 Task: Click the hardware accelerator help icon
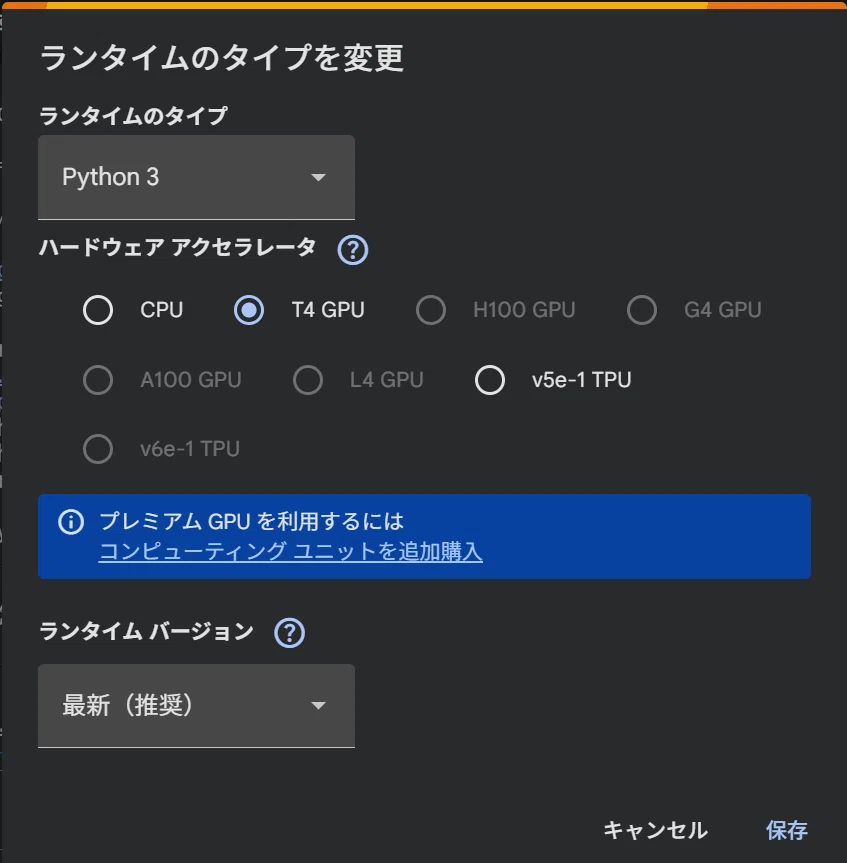[x=352, y=250]
